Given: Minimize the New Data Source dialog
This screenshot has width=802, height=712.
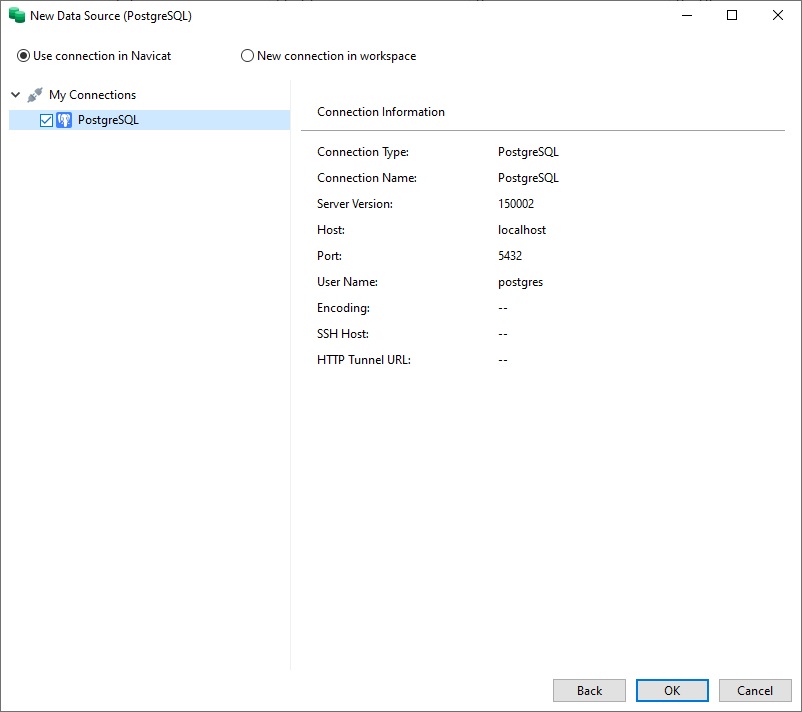Looking at the screenshot, I should 687,15.
